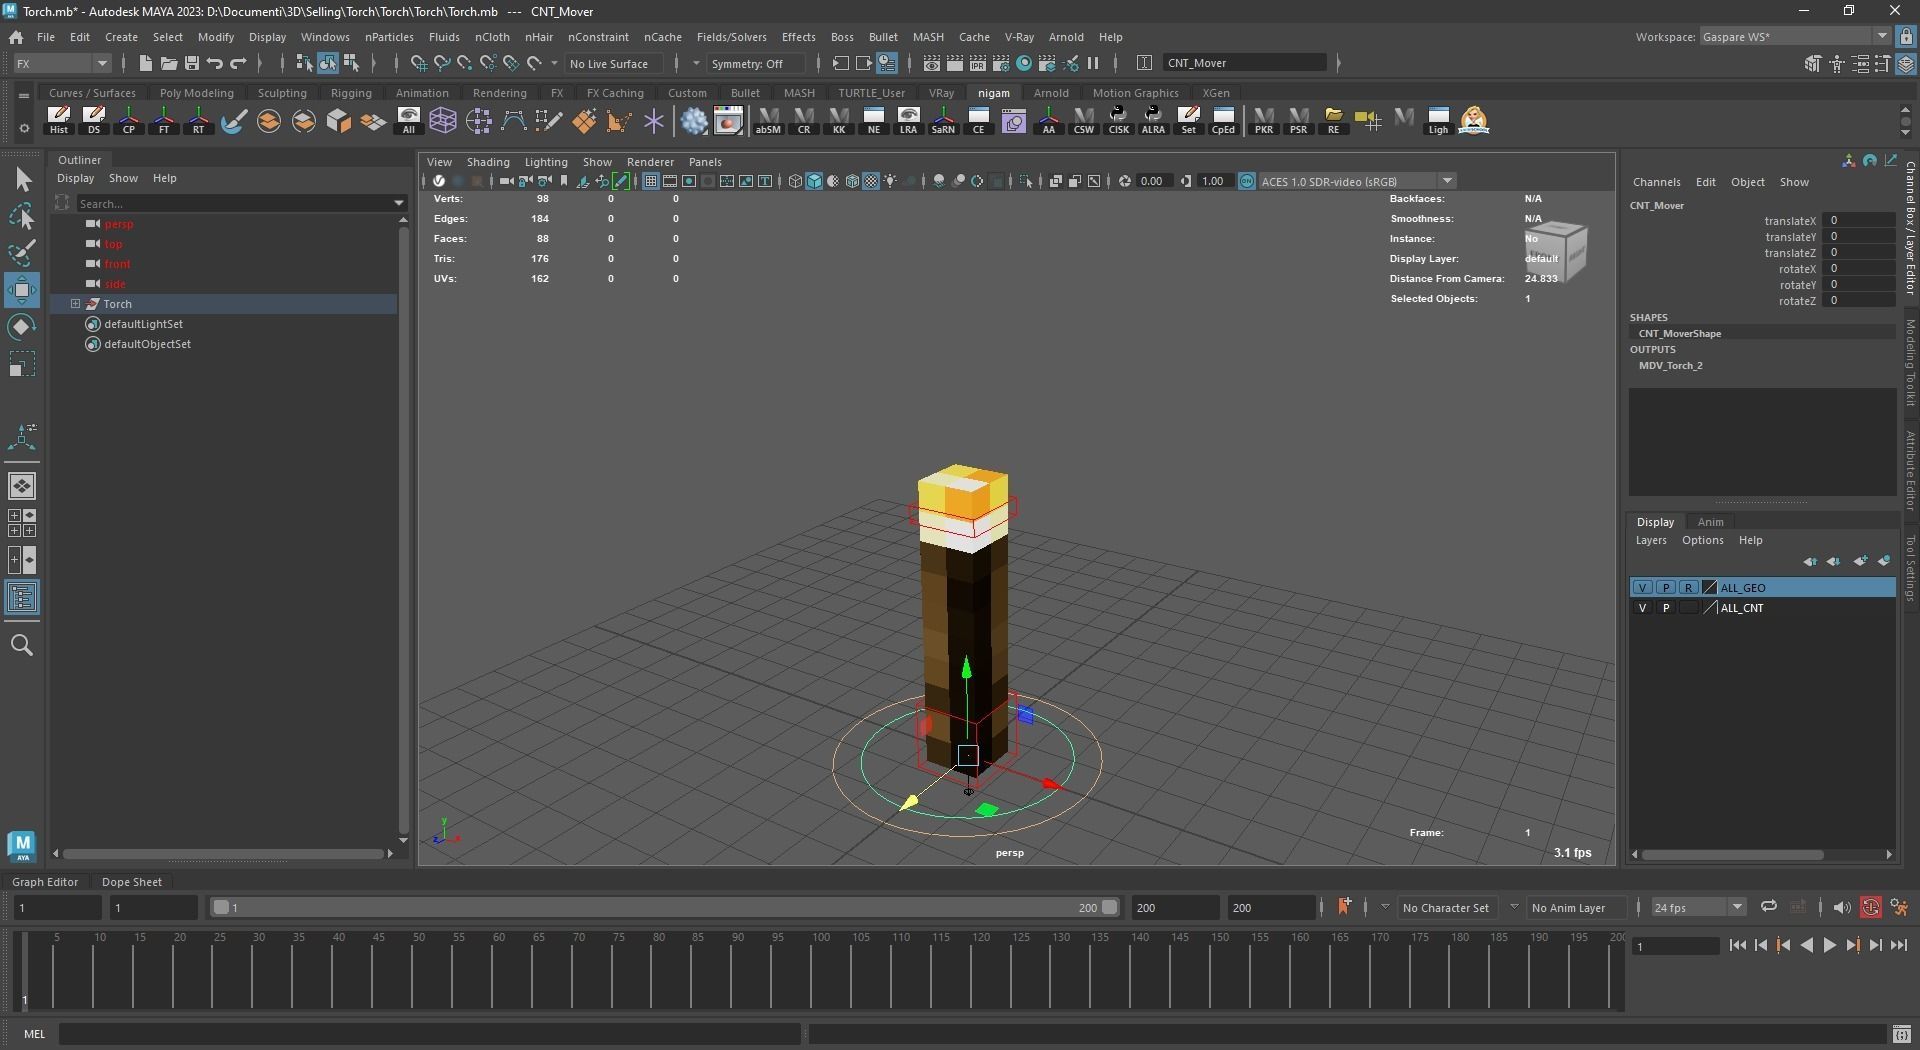This screenshot has height=1050, width=1920.
Task: Click the Set shelf button
Action: tap(1188, 121)
